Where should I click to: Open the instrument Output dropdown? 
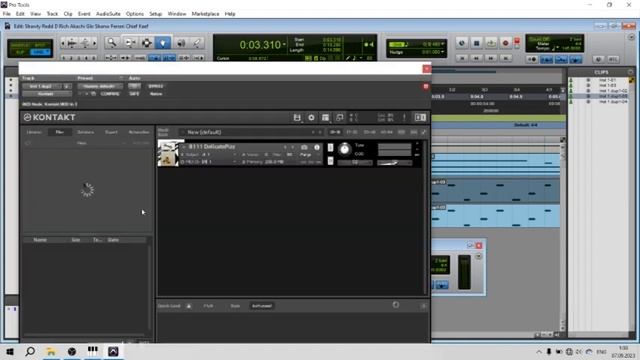point(209,155)
